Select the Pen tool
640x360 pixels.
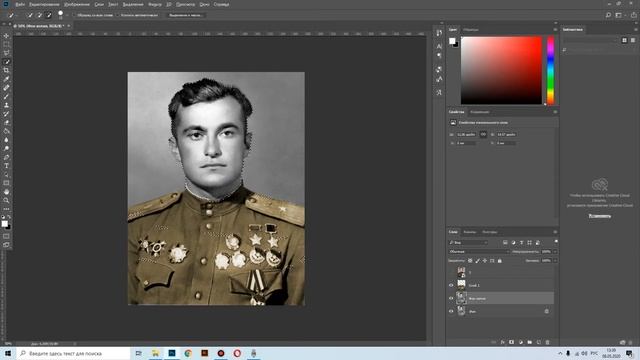[x=6, y=157]
